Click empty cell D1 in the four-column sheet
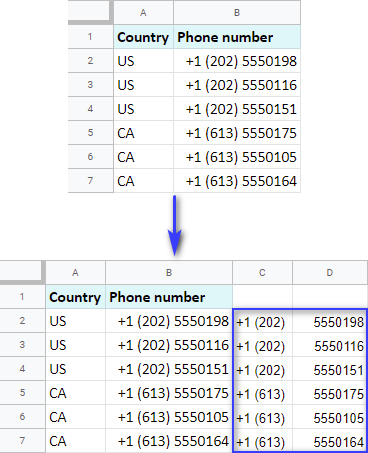This screenshot has height=453, width=368. click(330, 297)
